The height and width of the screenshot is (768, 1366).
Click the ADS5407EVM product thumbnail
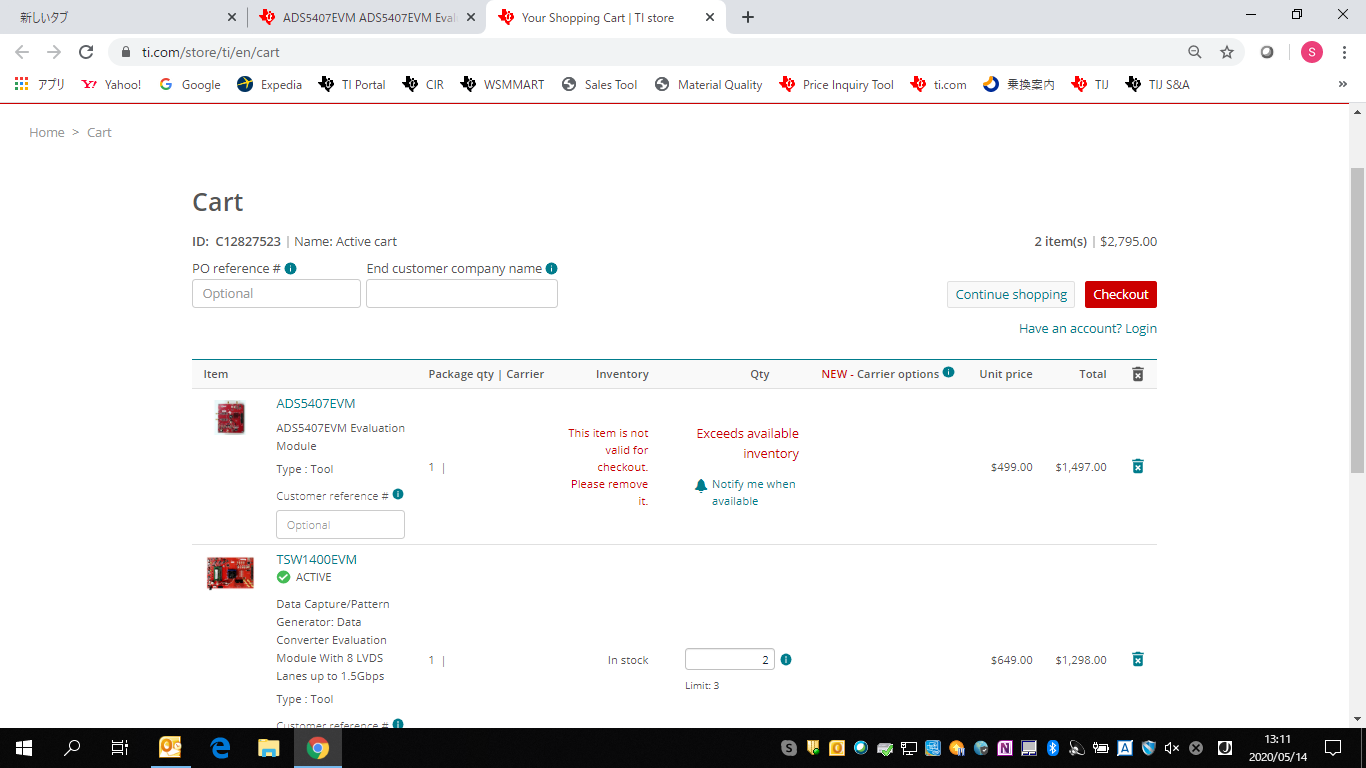[231, 417]
